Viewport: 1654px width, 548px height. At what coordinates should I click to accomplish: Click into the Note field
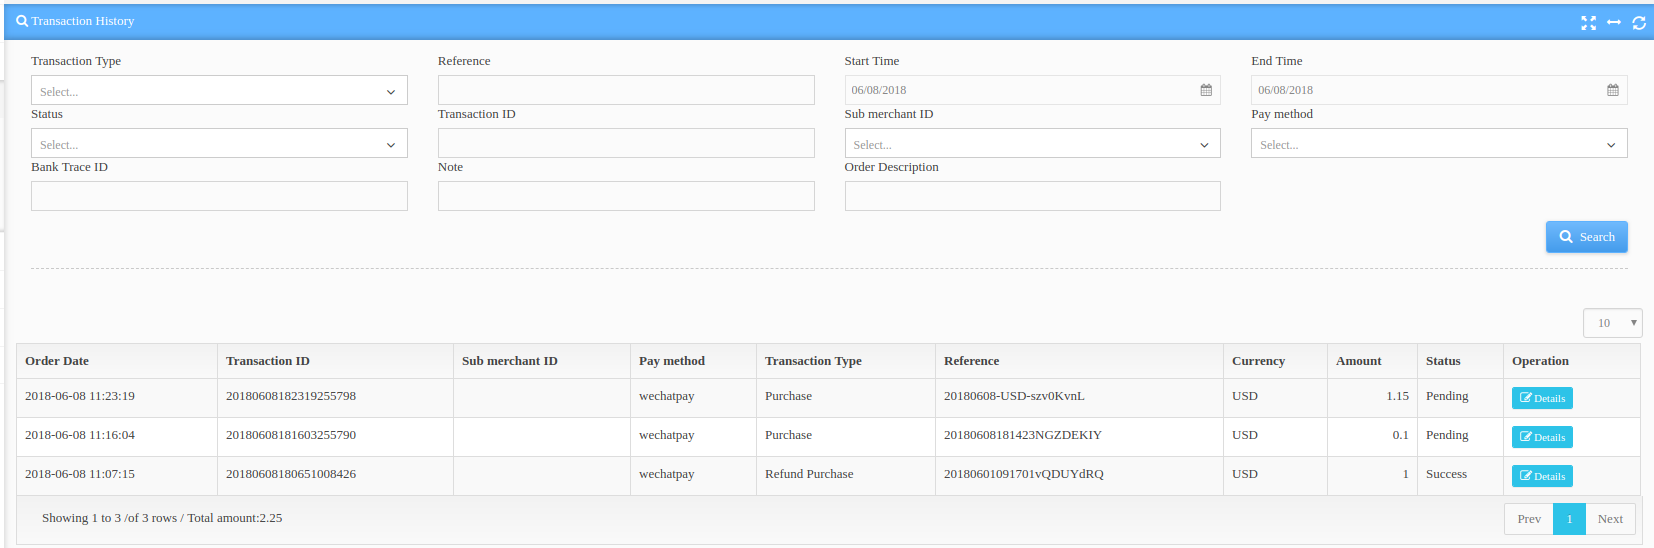tap(626, 196)
